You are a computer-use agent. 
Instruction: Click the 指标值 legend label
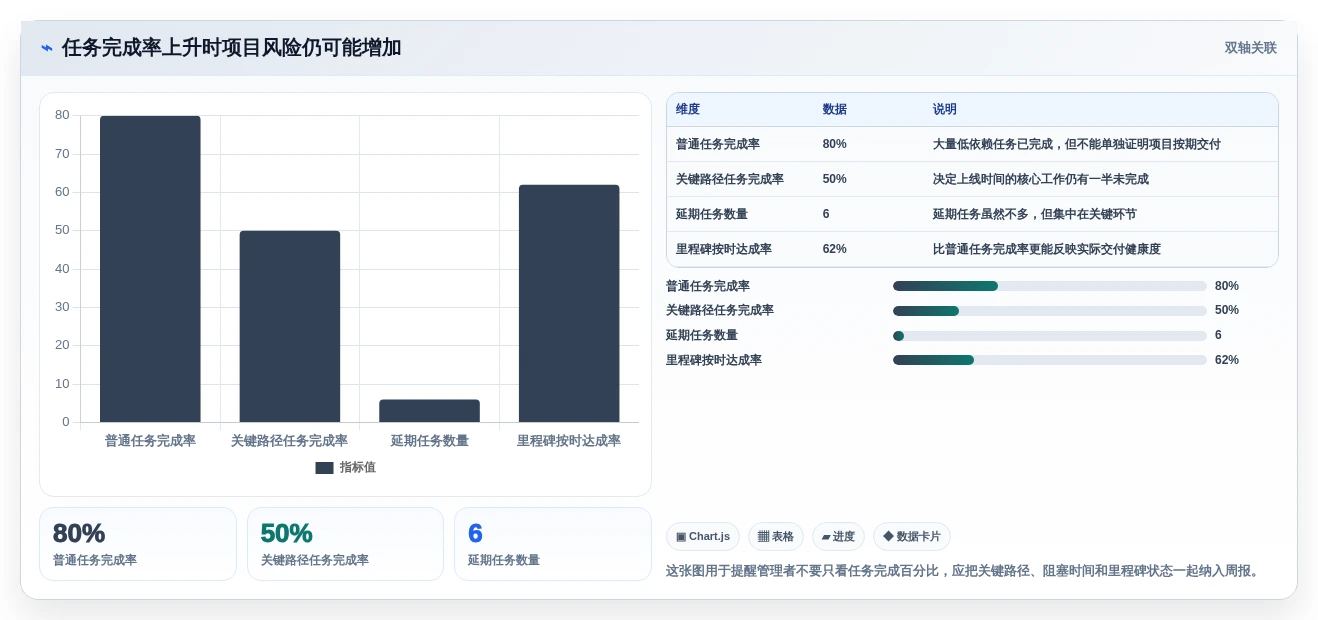click(358, 468)
